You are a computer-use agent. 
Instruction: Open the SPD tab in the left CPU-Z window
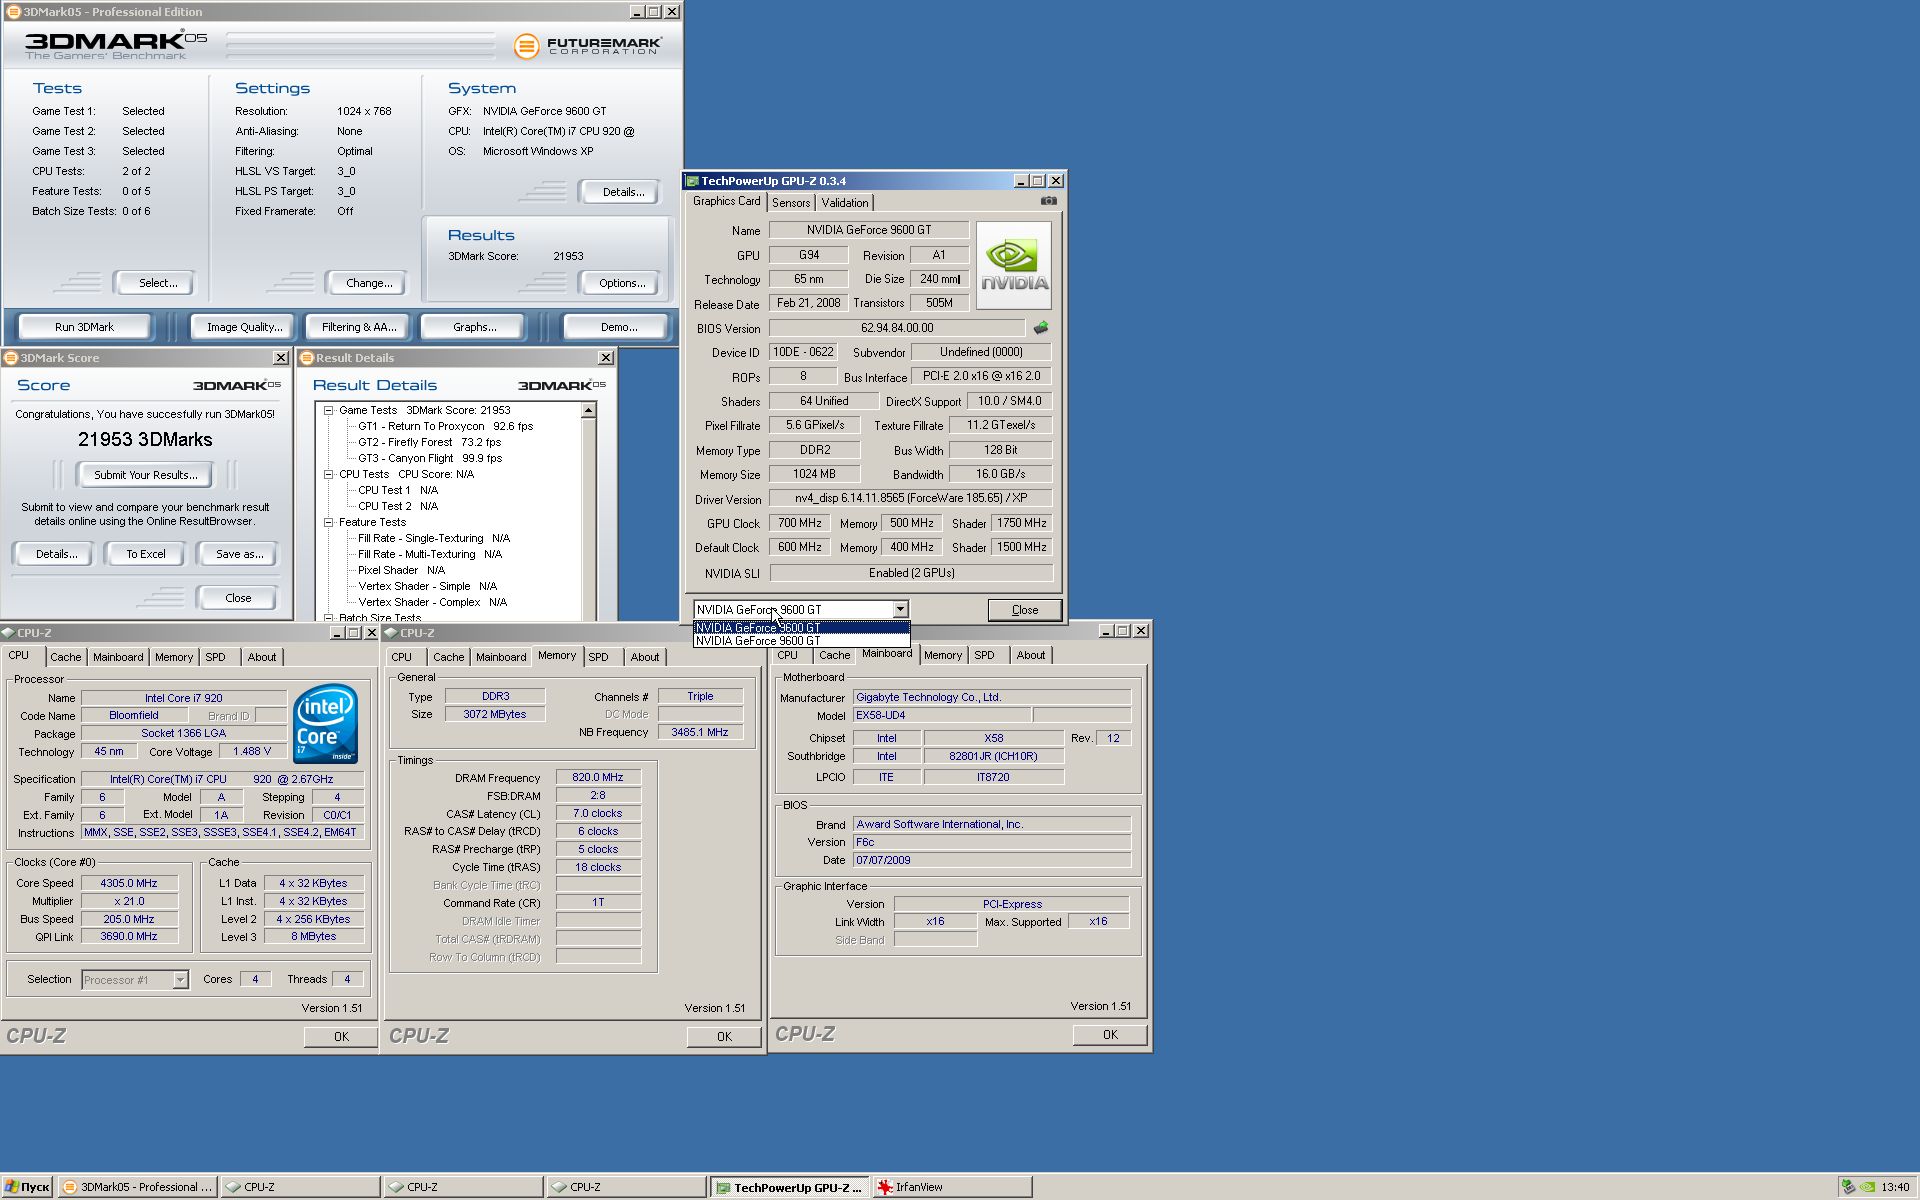[x=215, y=657]
